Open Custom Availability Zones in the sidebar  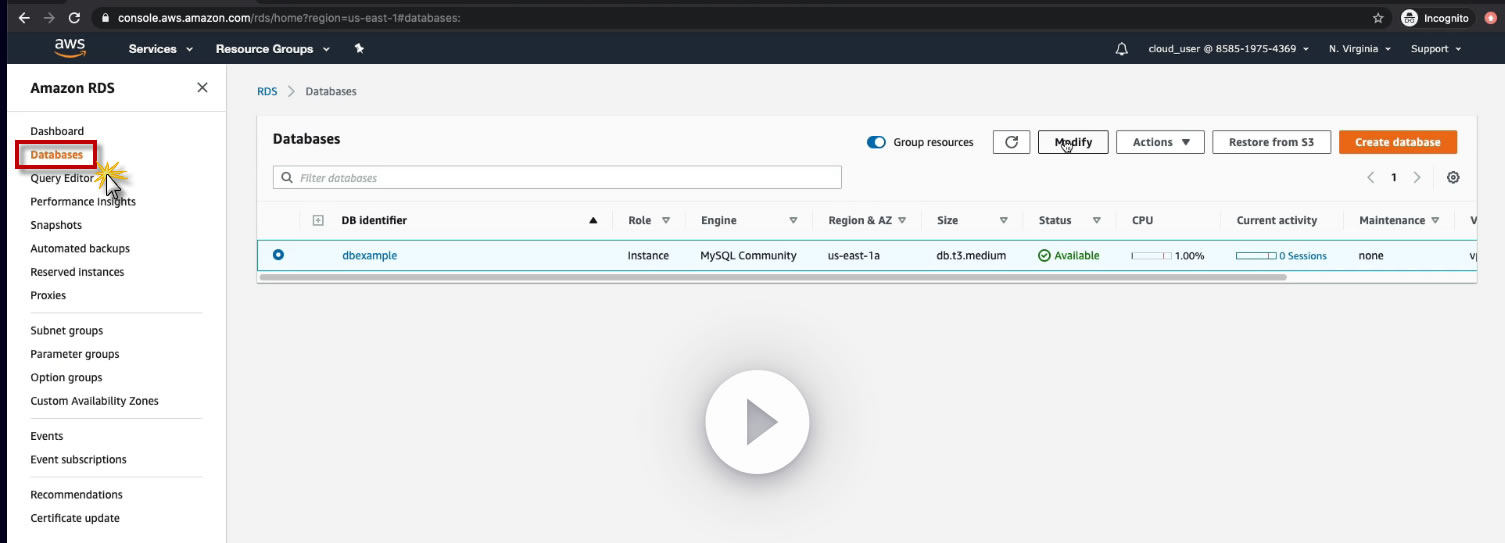94,401
